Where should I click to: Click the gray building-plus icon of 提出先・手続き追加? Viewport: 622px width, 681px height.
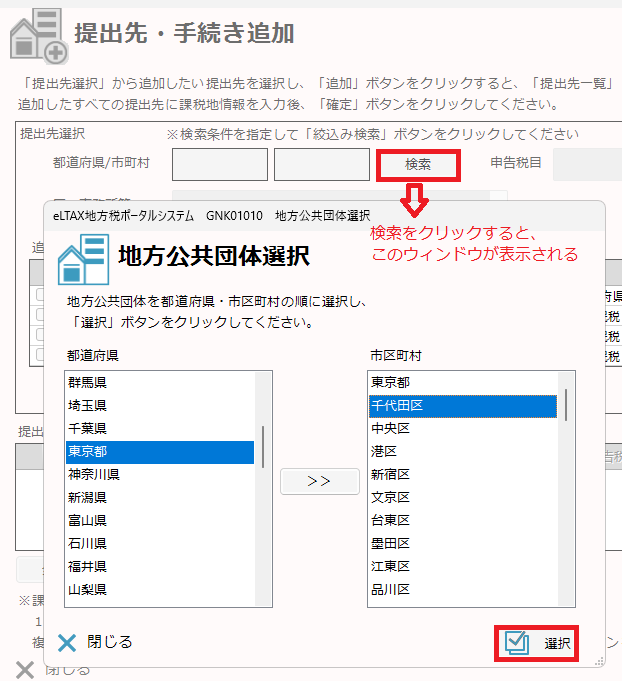pyautogui.click(x=39, y=36)
